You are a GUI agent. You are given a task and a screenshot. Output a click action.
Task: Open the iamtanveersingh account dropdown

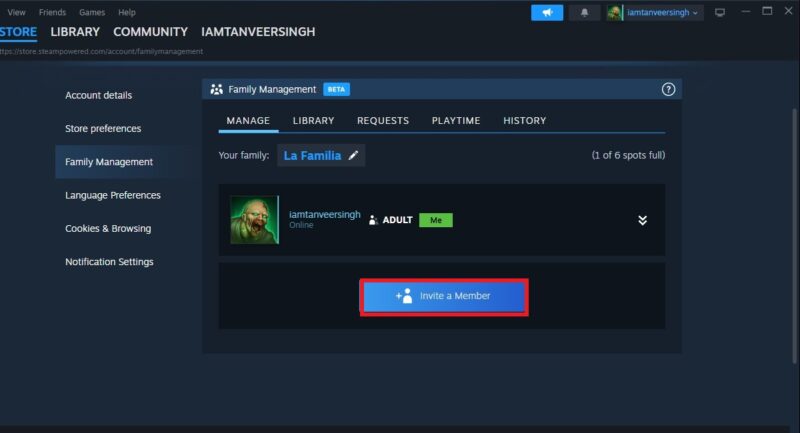662,13
